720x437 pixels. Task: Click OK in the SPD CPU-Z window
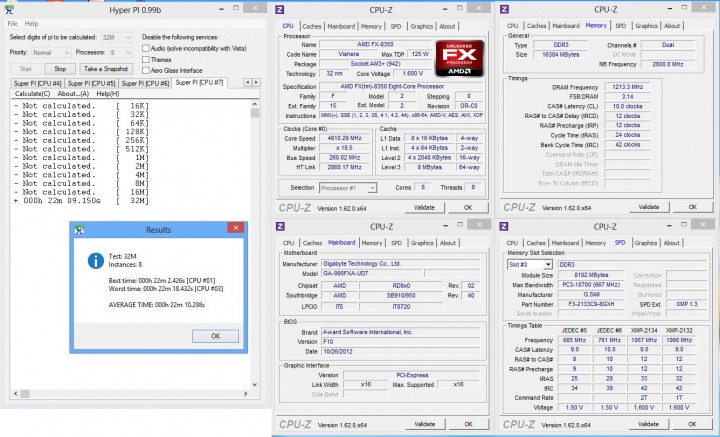692,424
